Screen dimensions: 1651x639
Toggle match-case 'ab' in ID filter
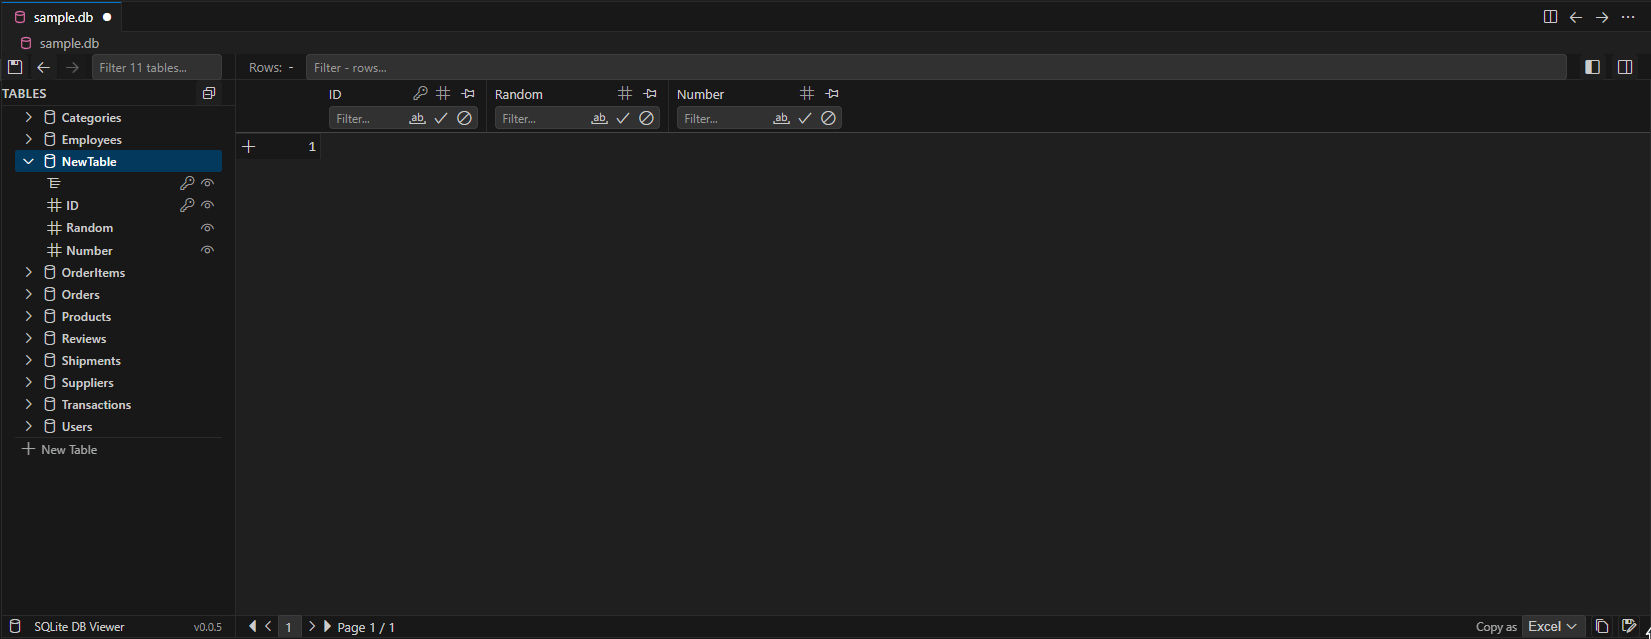click(x=417, y=118)
